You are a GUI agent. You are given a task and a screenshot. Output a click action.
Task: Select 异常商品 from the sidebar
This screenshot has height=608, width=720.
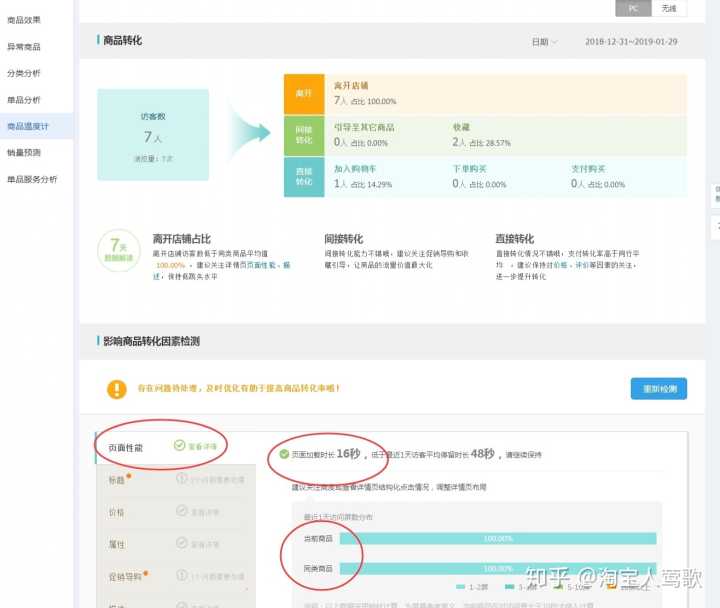(26, 46)
